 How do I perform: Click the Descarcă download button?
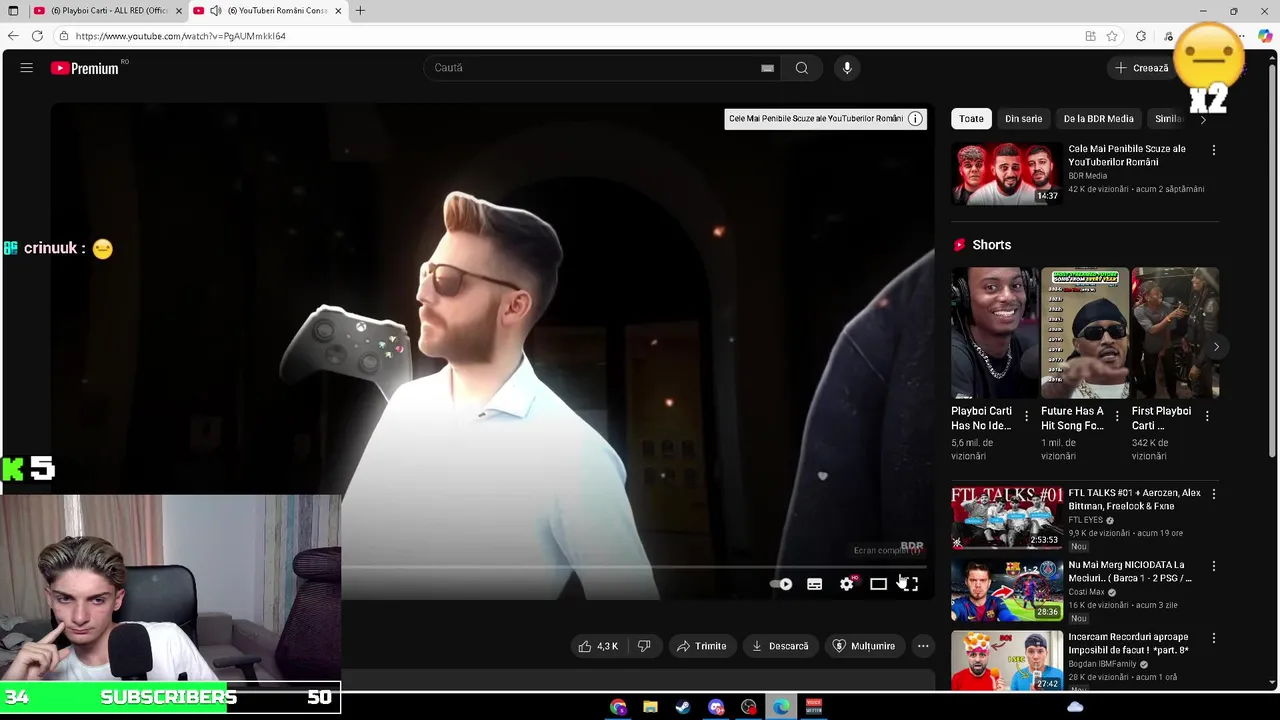pyautogui.click(x=780, y=646)
